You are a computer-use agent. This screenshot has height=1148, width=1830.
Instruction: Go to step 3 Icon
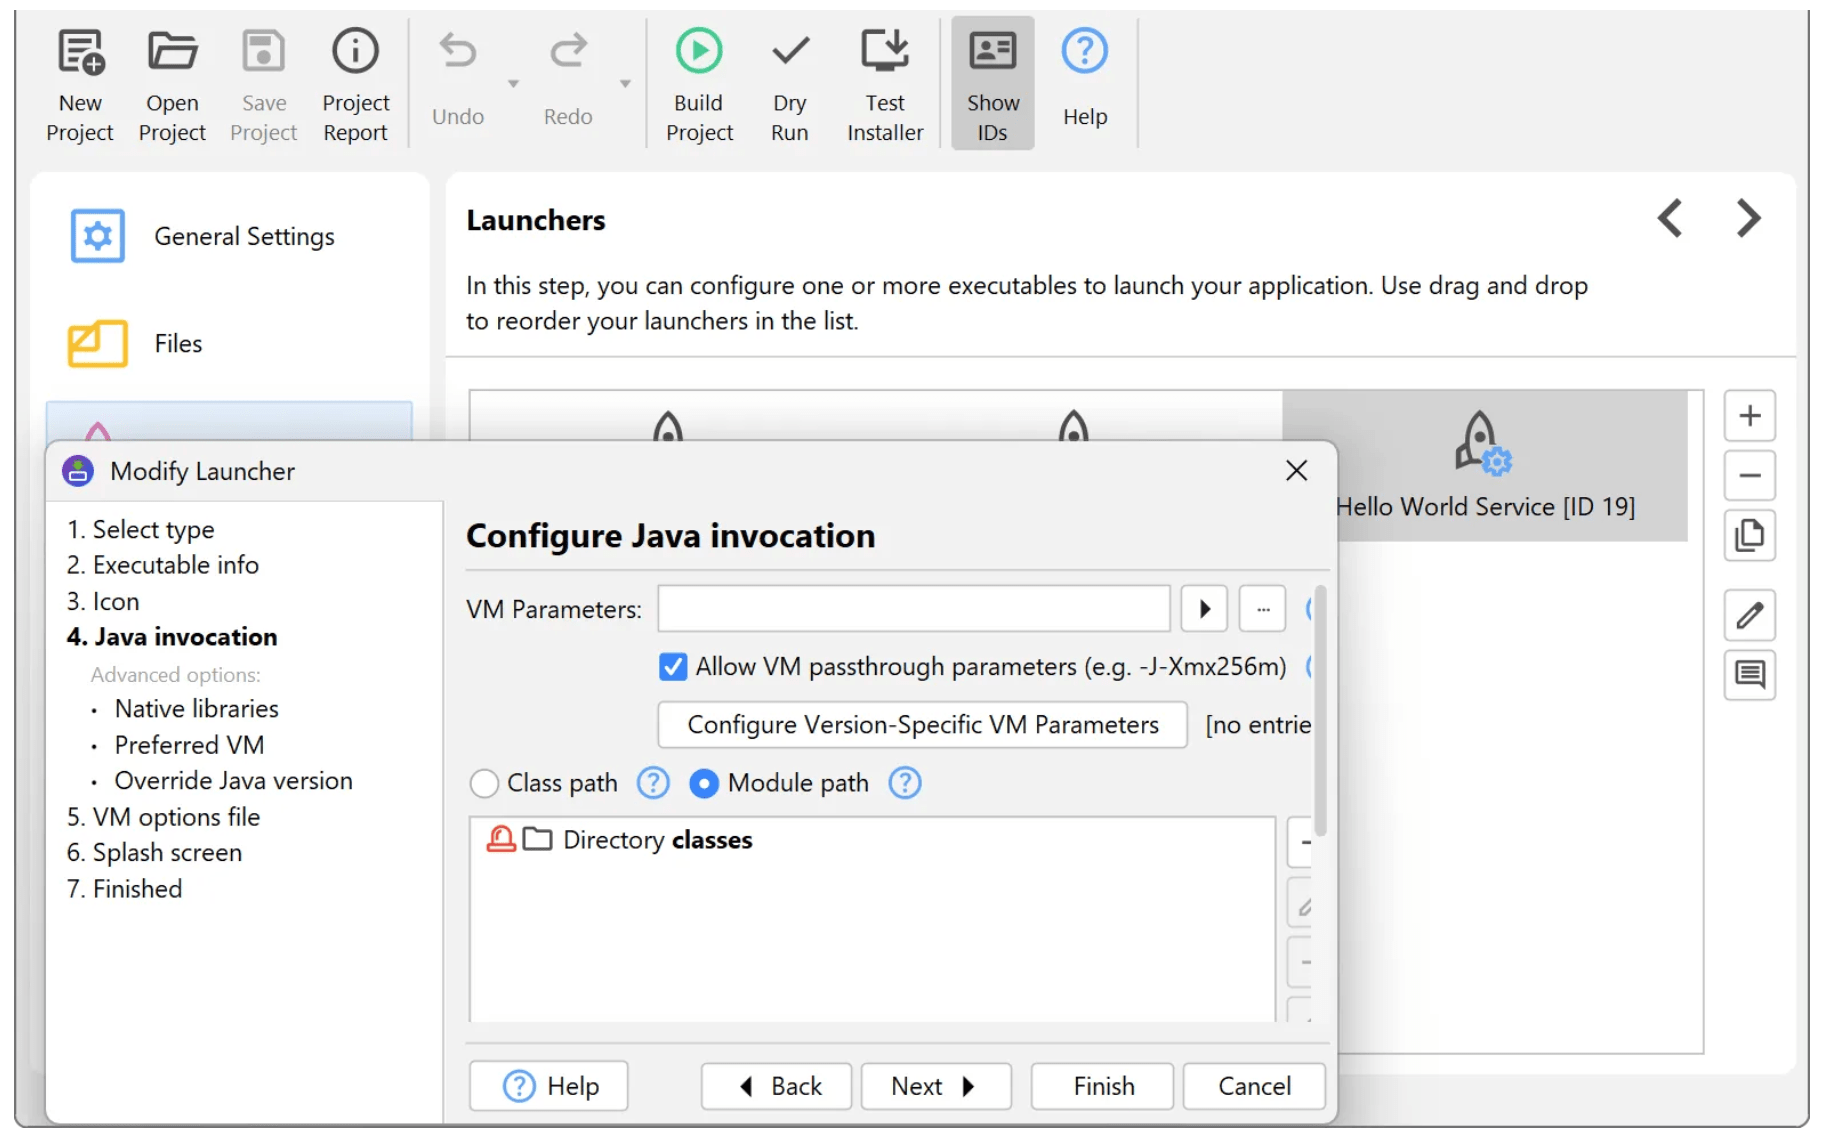[x=103, y=601]
